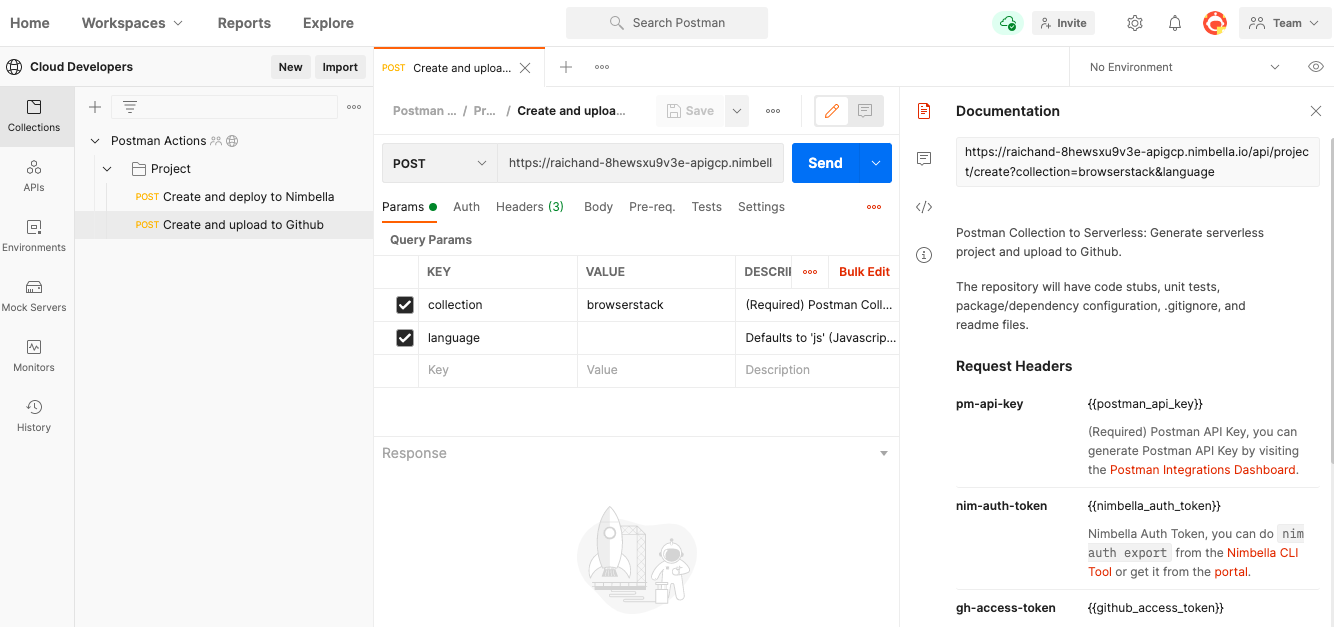Click the plus icon to create new collection
1334x627 pixels.
(x=95, y=107)
